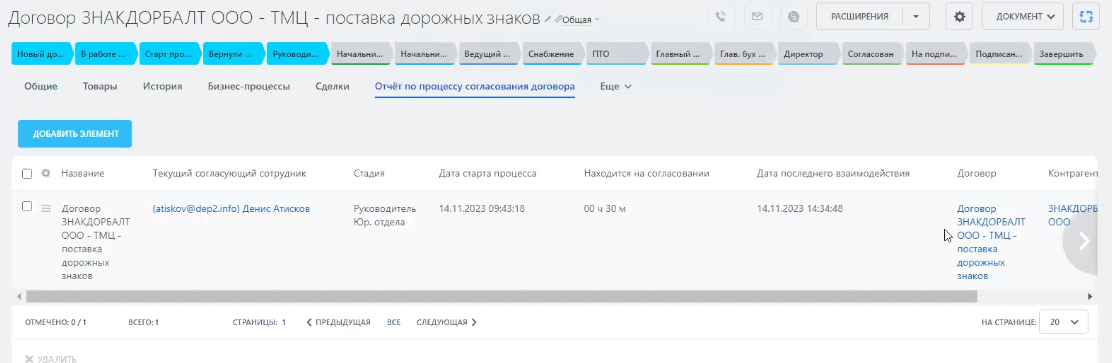Click page number 1 in pagination
The image size is (1112, 363).
[284, 322]
